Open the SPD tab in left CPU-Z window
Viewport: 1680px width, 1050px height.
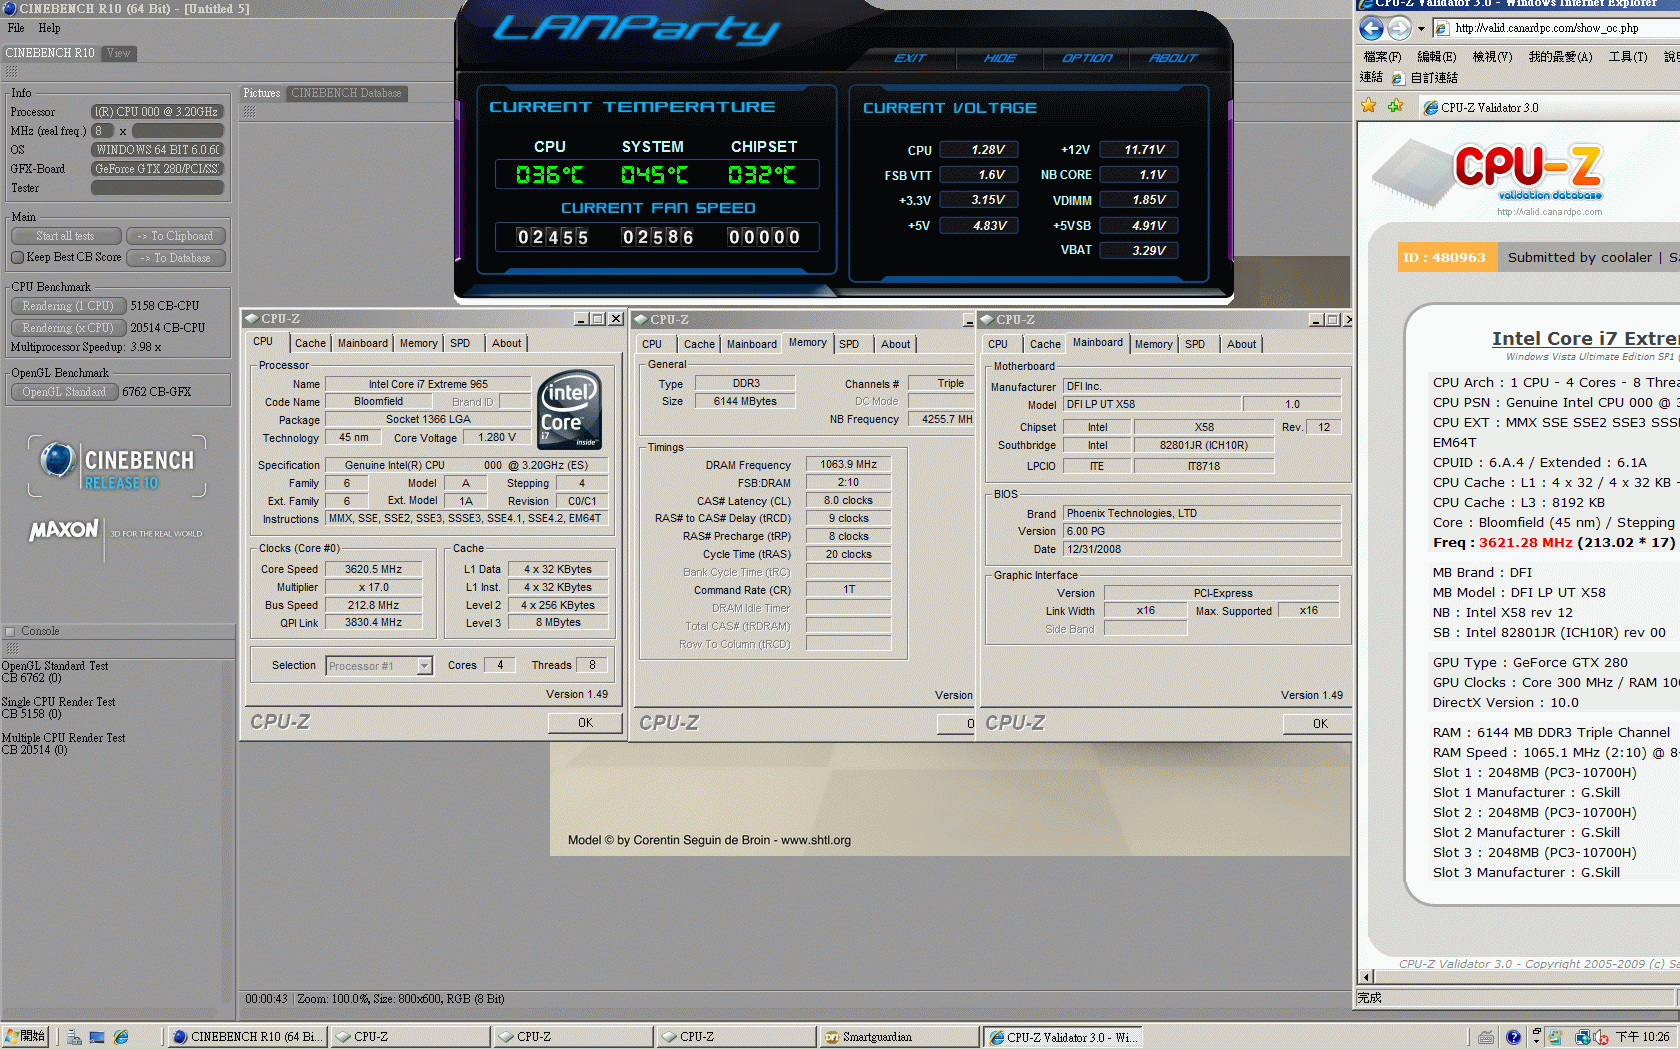click(460, 343)
